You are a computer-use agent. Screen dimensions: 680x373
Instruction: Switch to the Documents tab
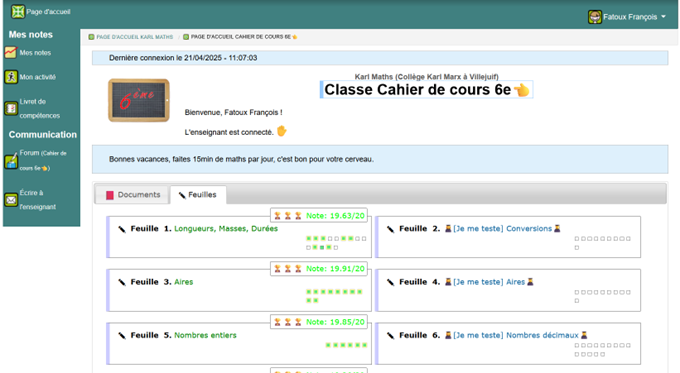[133, 195]
